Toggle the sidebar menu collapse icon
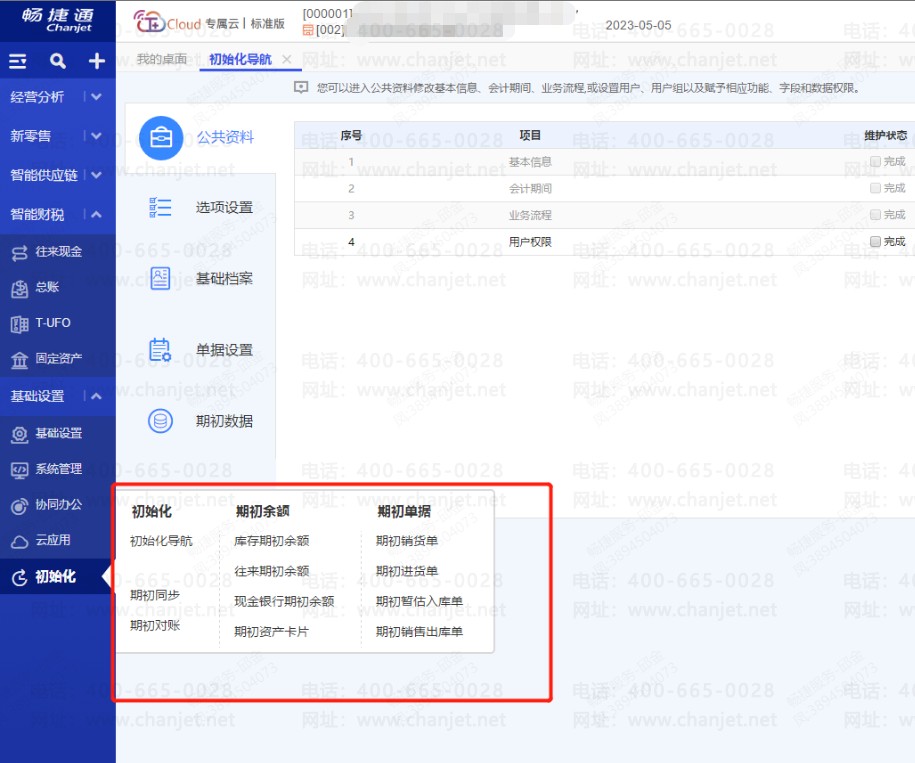The height and width of the screenshot is (763, 915). (x=18, y=61)
